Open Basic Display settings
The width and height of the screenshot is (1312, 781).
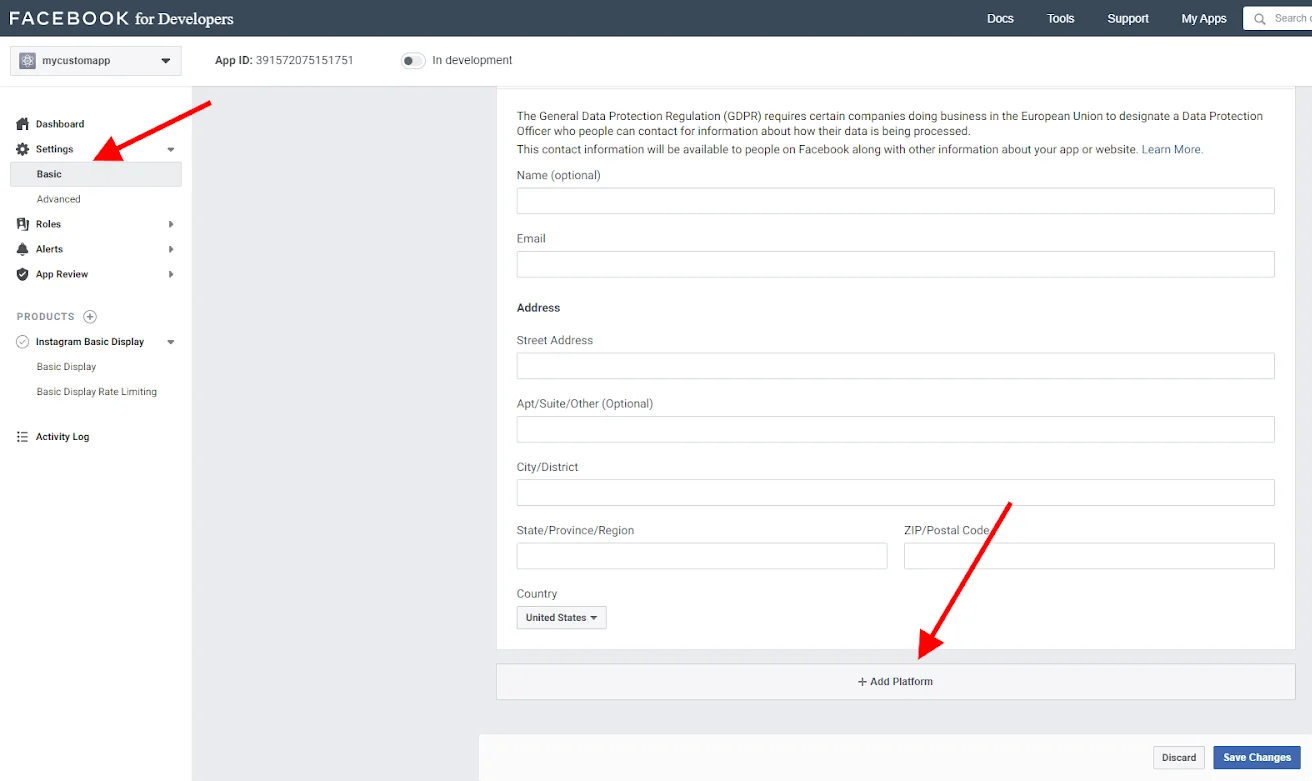coord(66,367)
